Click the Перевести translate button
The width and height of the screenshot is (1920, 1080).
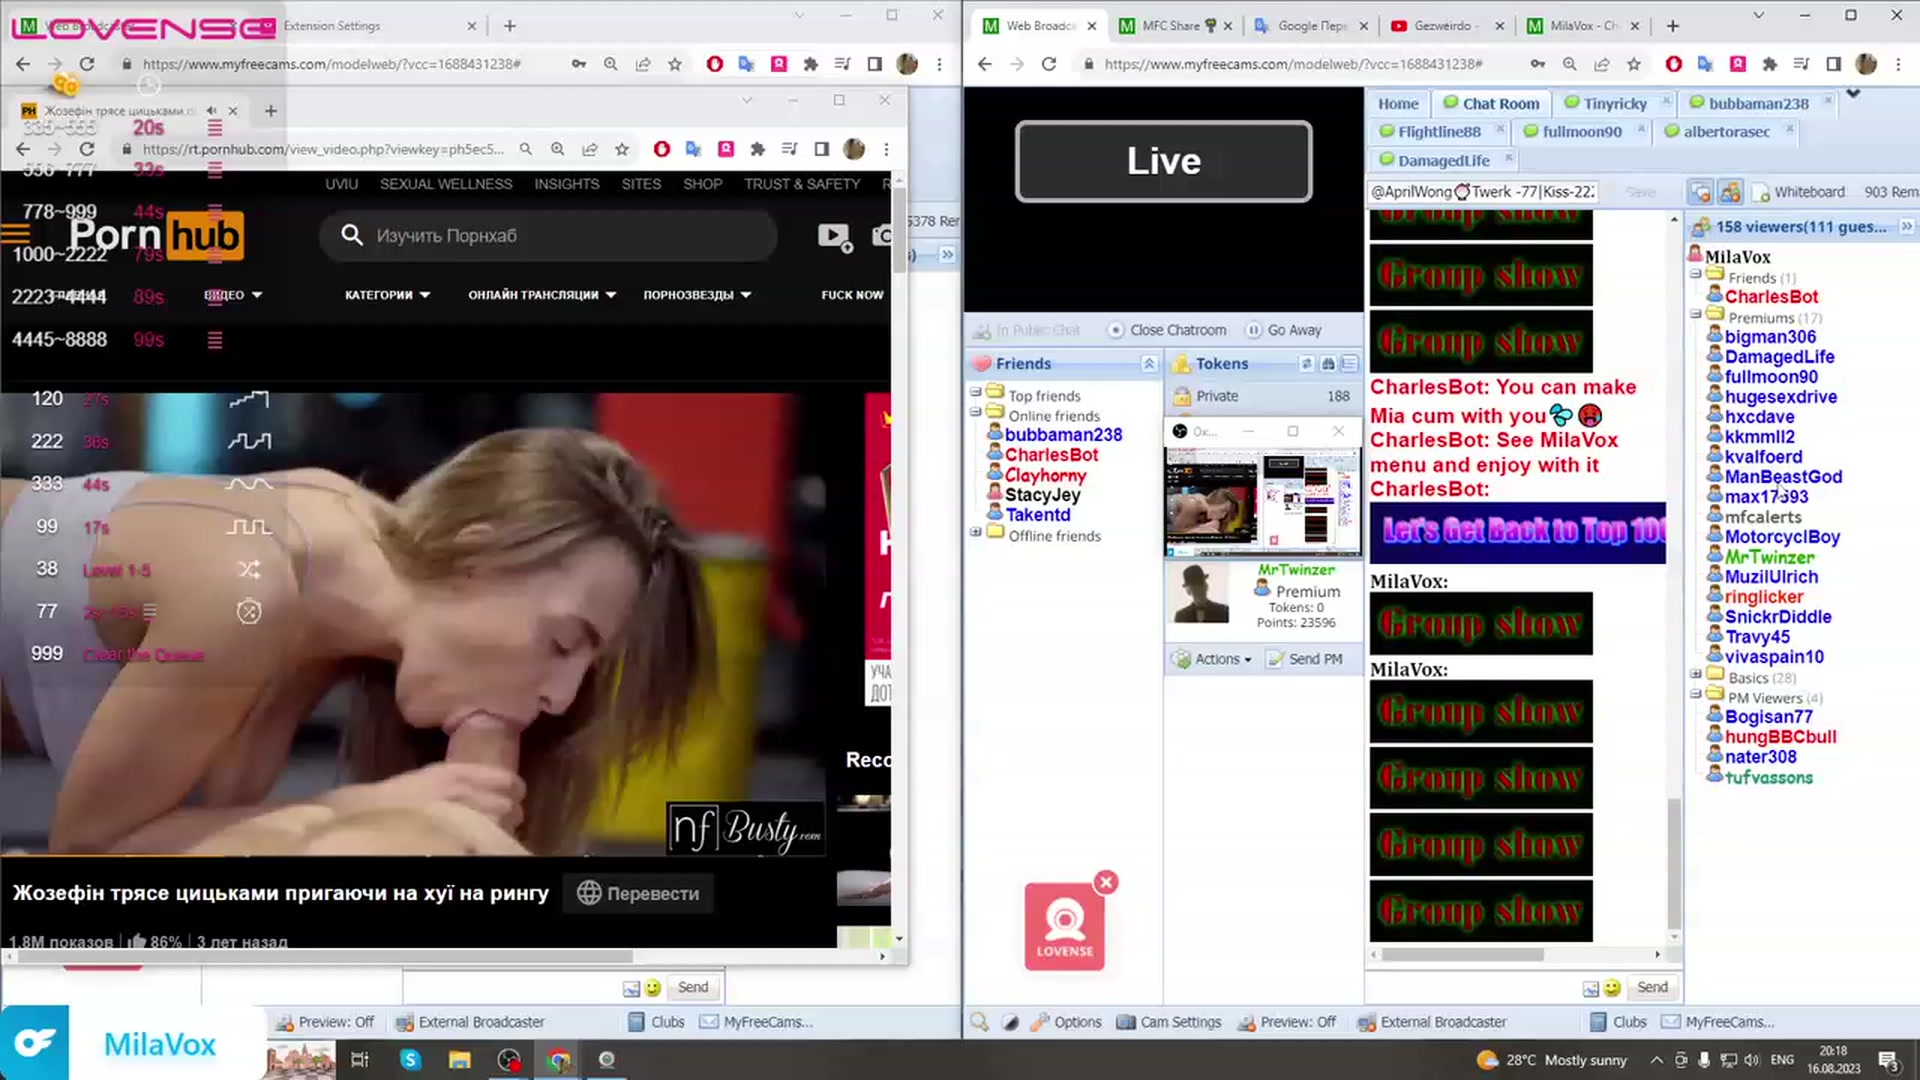638,893
